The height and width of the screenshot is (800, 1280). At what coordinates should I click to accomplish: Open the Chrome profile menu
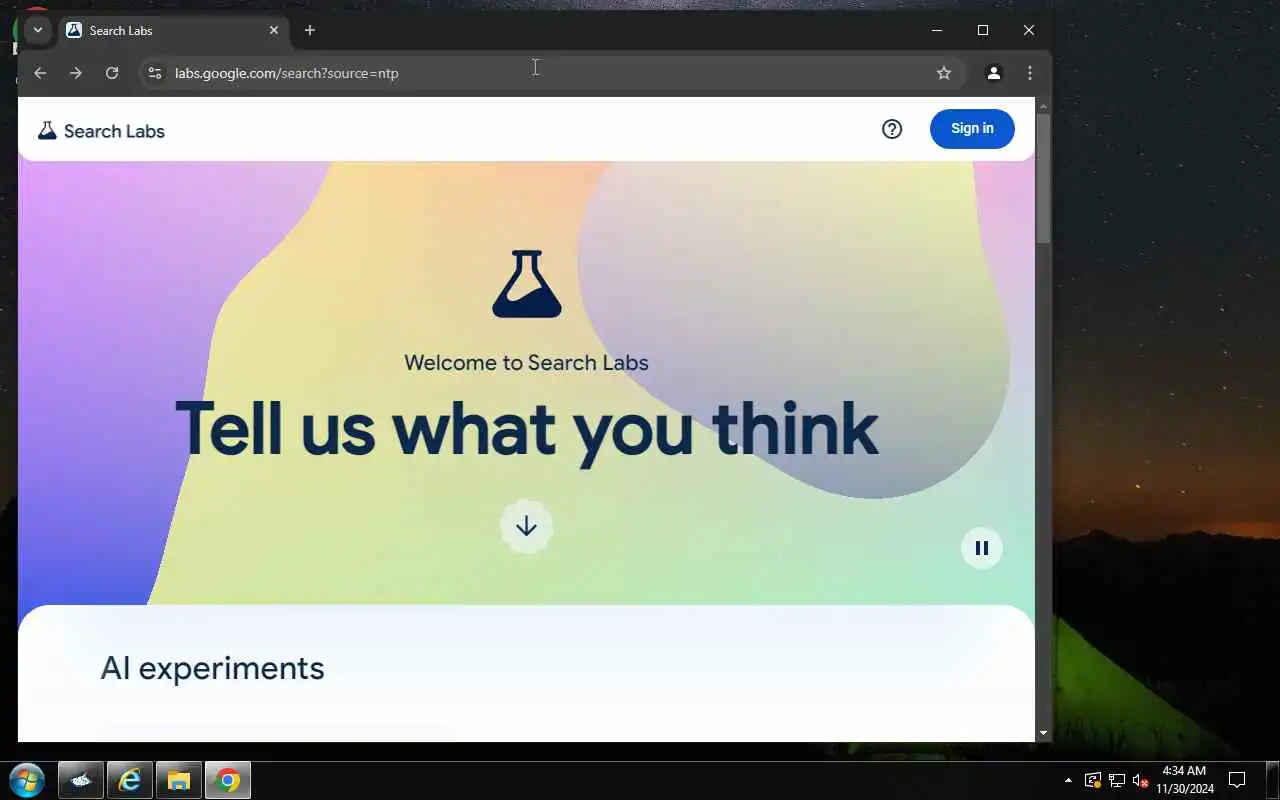point(994,73)
